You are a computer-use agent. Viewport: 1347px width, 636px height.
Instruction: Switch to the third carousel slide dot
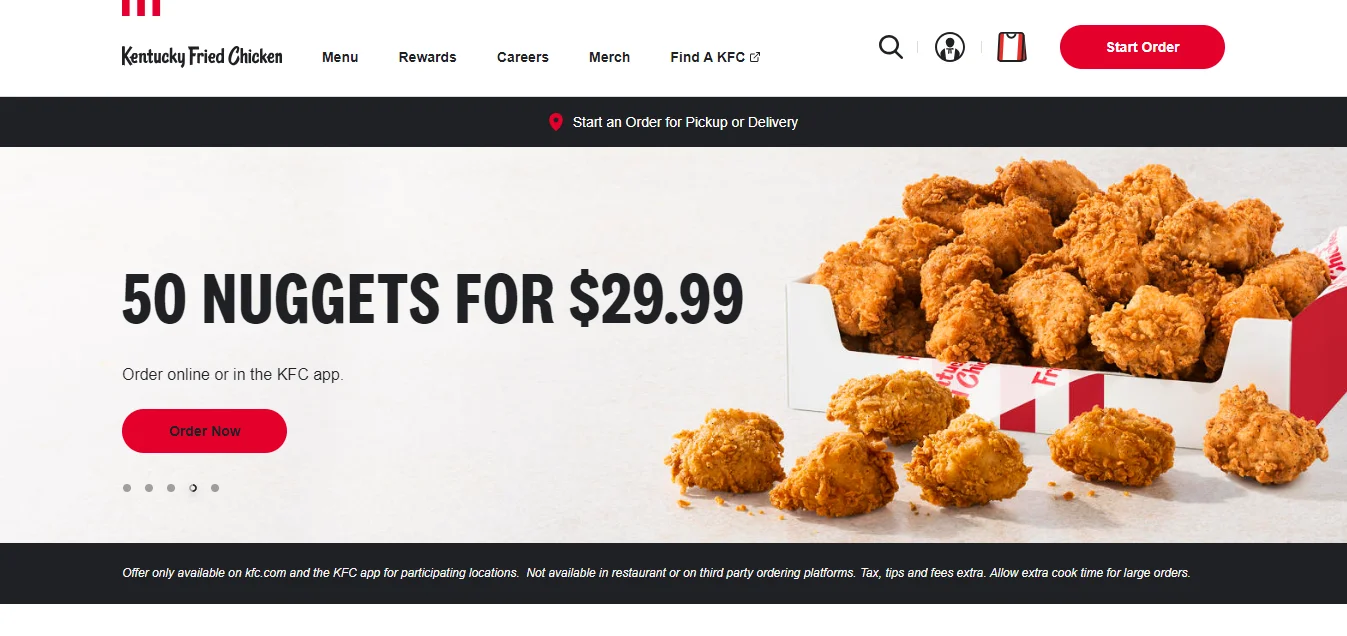tap(171, 488)
